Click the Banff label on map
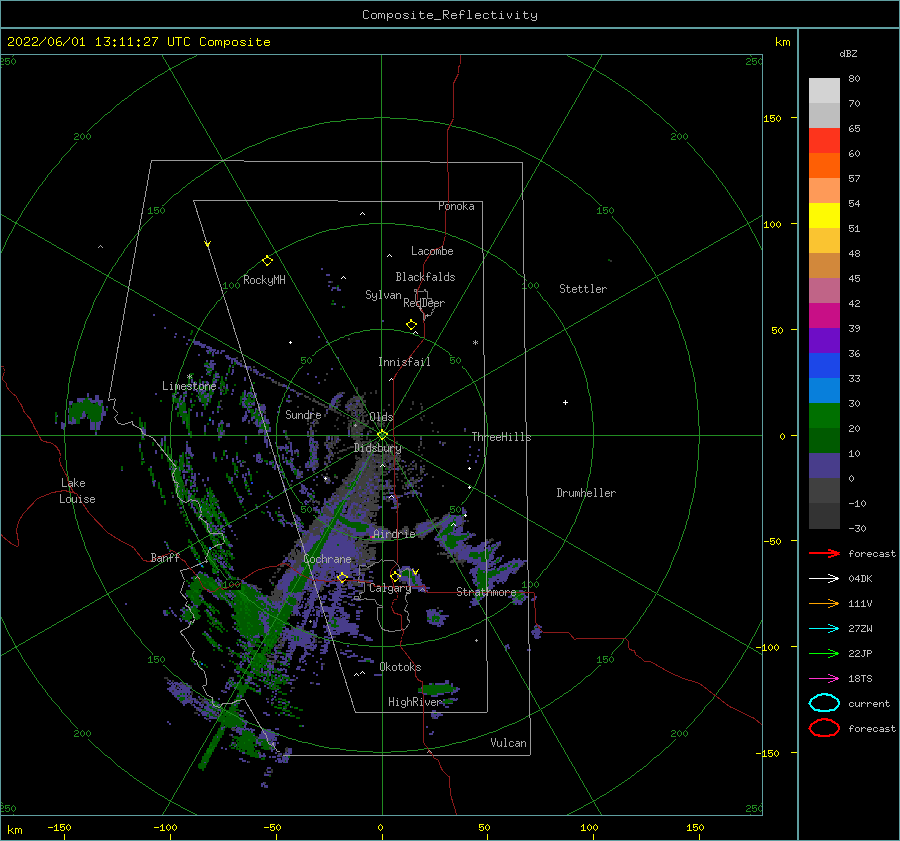This screenshot has width=900, height=841. click(165, 558)
